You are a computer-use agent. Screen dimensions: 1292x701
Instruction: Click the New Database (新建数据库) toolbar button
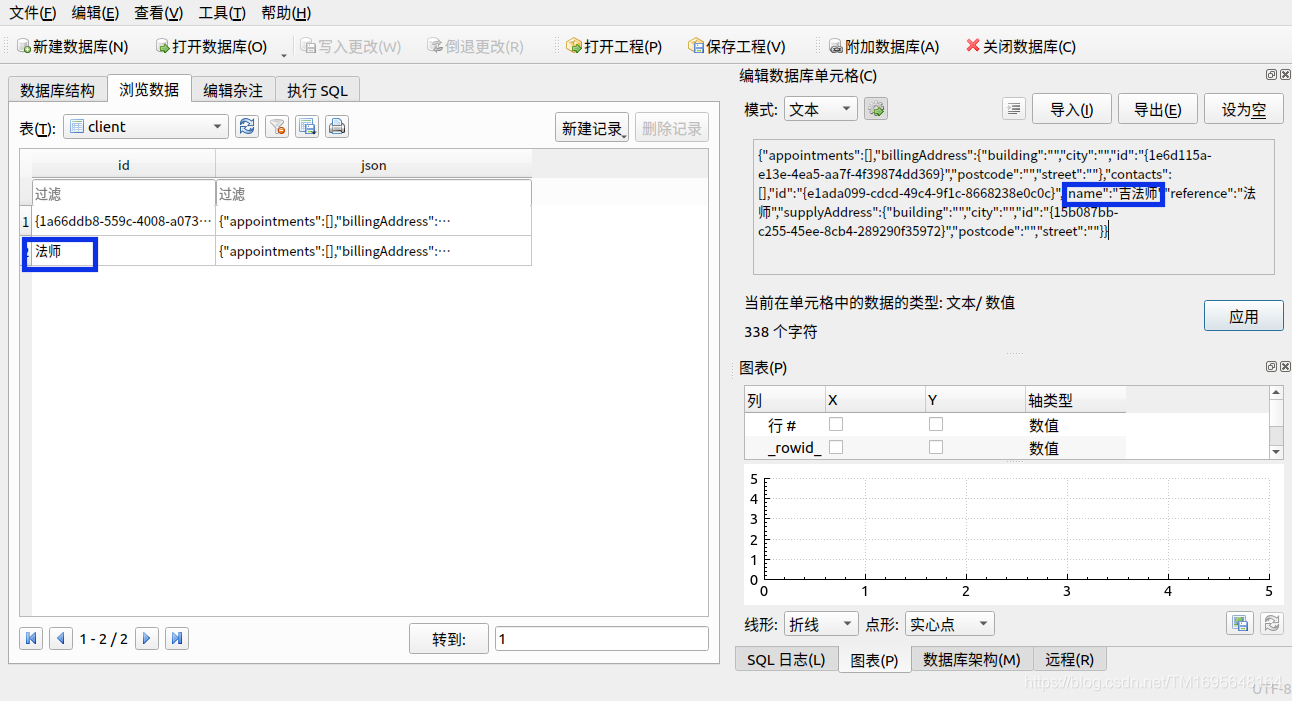coord(72,46)
